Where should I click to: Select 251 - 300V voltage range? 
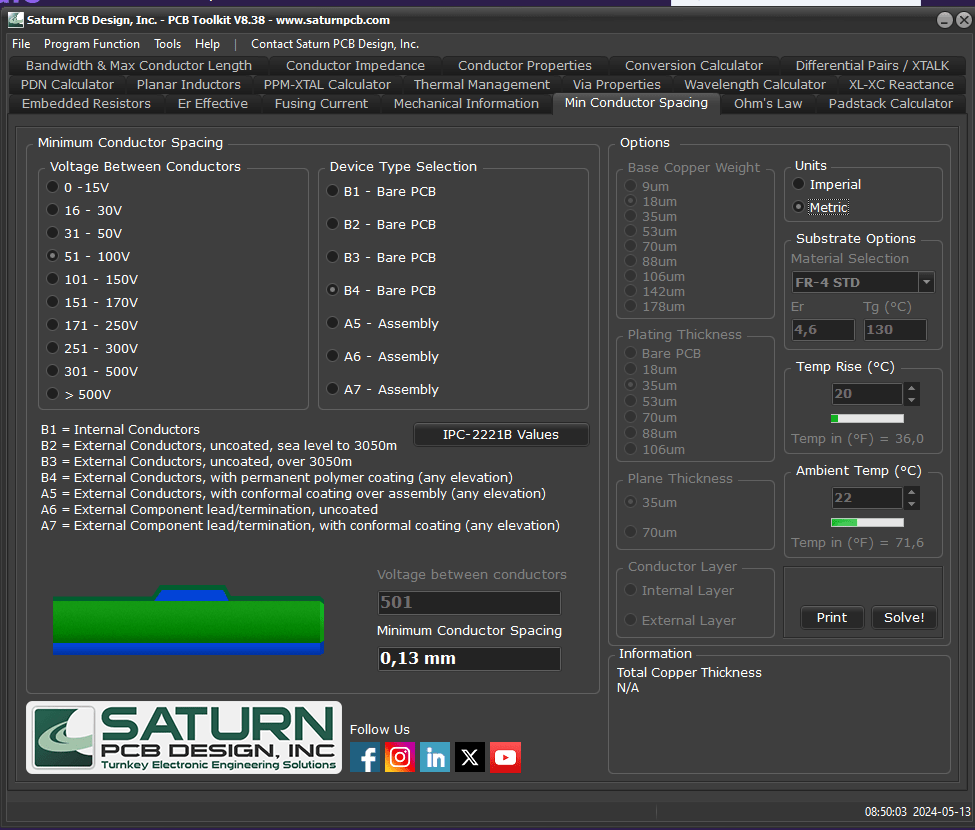93,348
